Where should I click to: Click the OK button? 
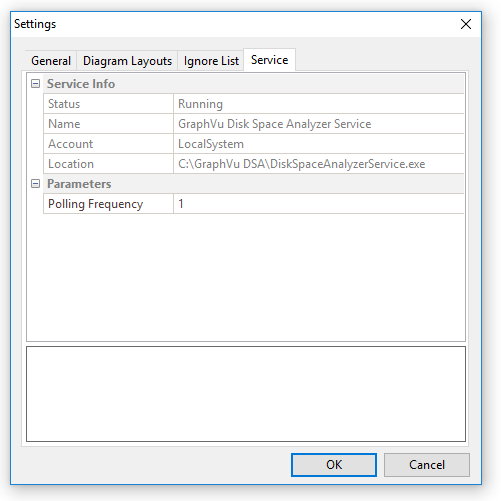point(334,465)
